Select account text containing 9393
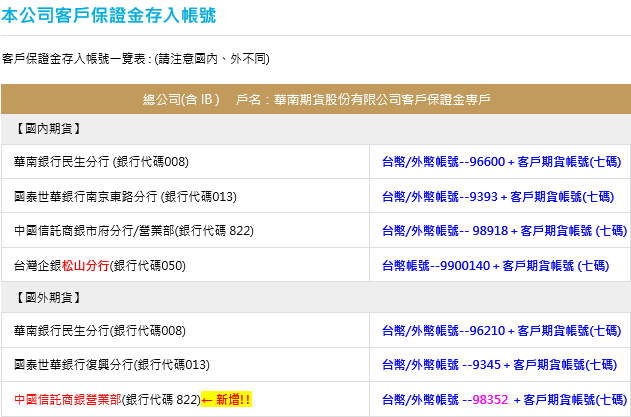This screenshot has height=417, width=631. (498, 197)
